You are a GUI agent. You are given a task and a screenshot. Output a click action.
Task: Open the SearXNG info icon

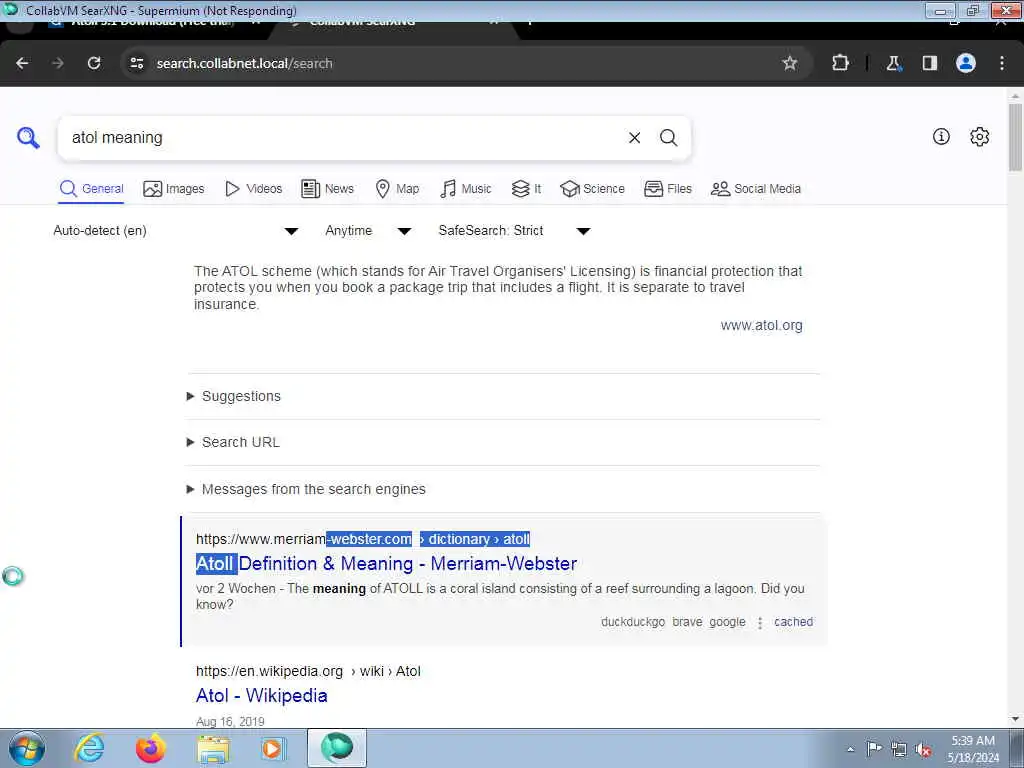(x=941, y=136)
